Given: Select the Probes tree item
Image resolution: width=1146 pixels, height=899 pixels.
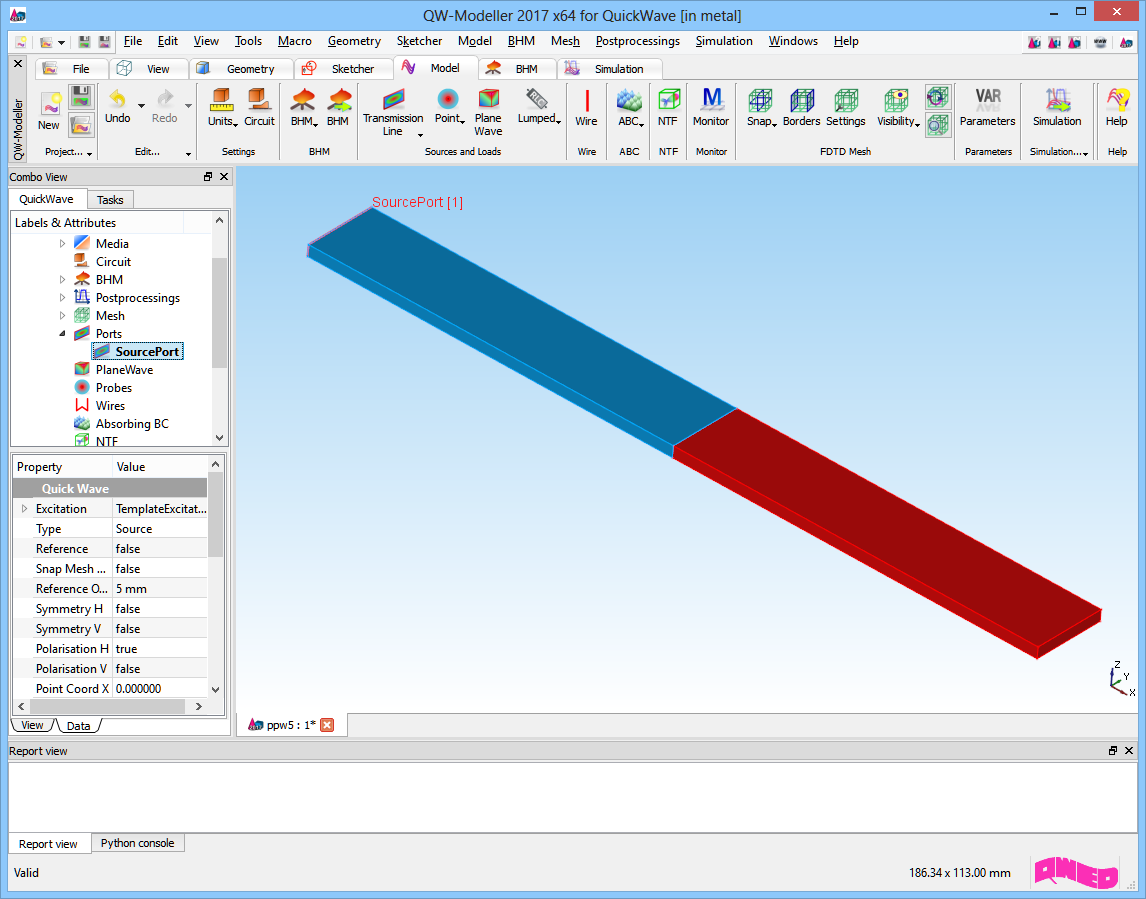Looking at the screenshot, I should [103, 387].
